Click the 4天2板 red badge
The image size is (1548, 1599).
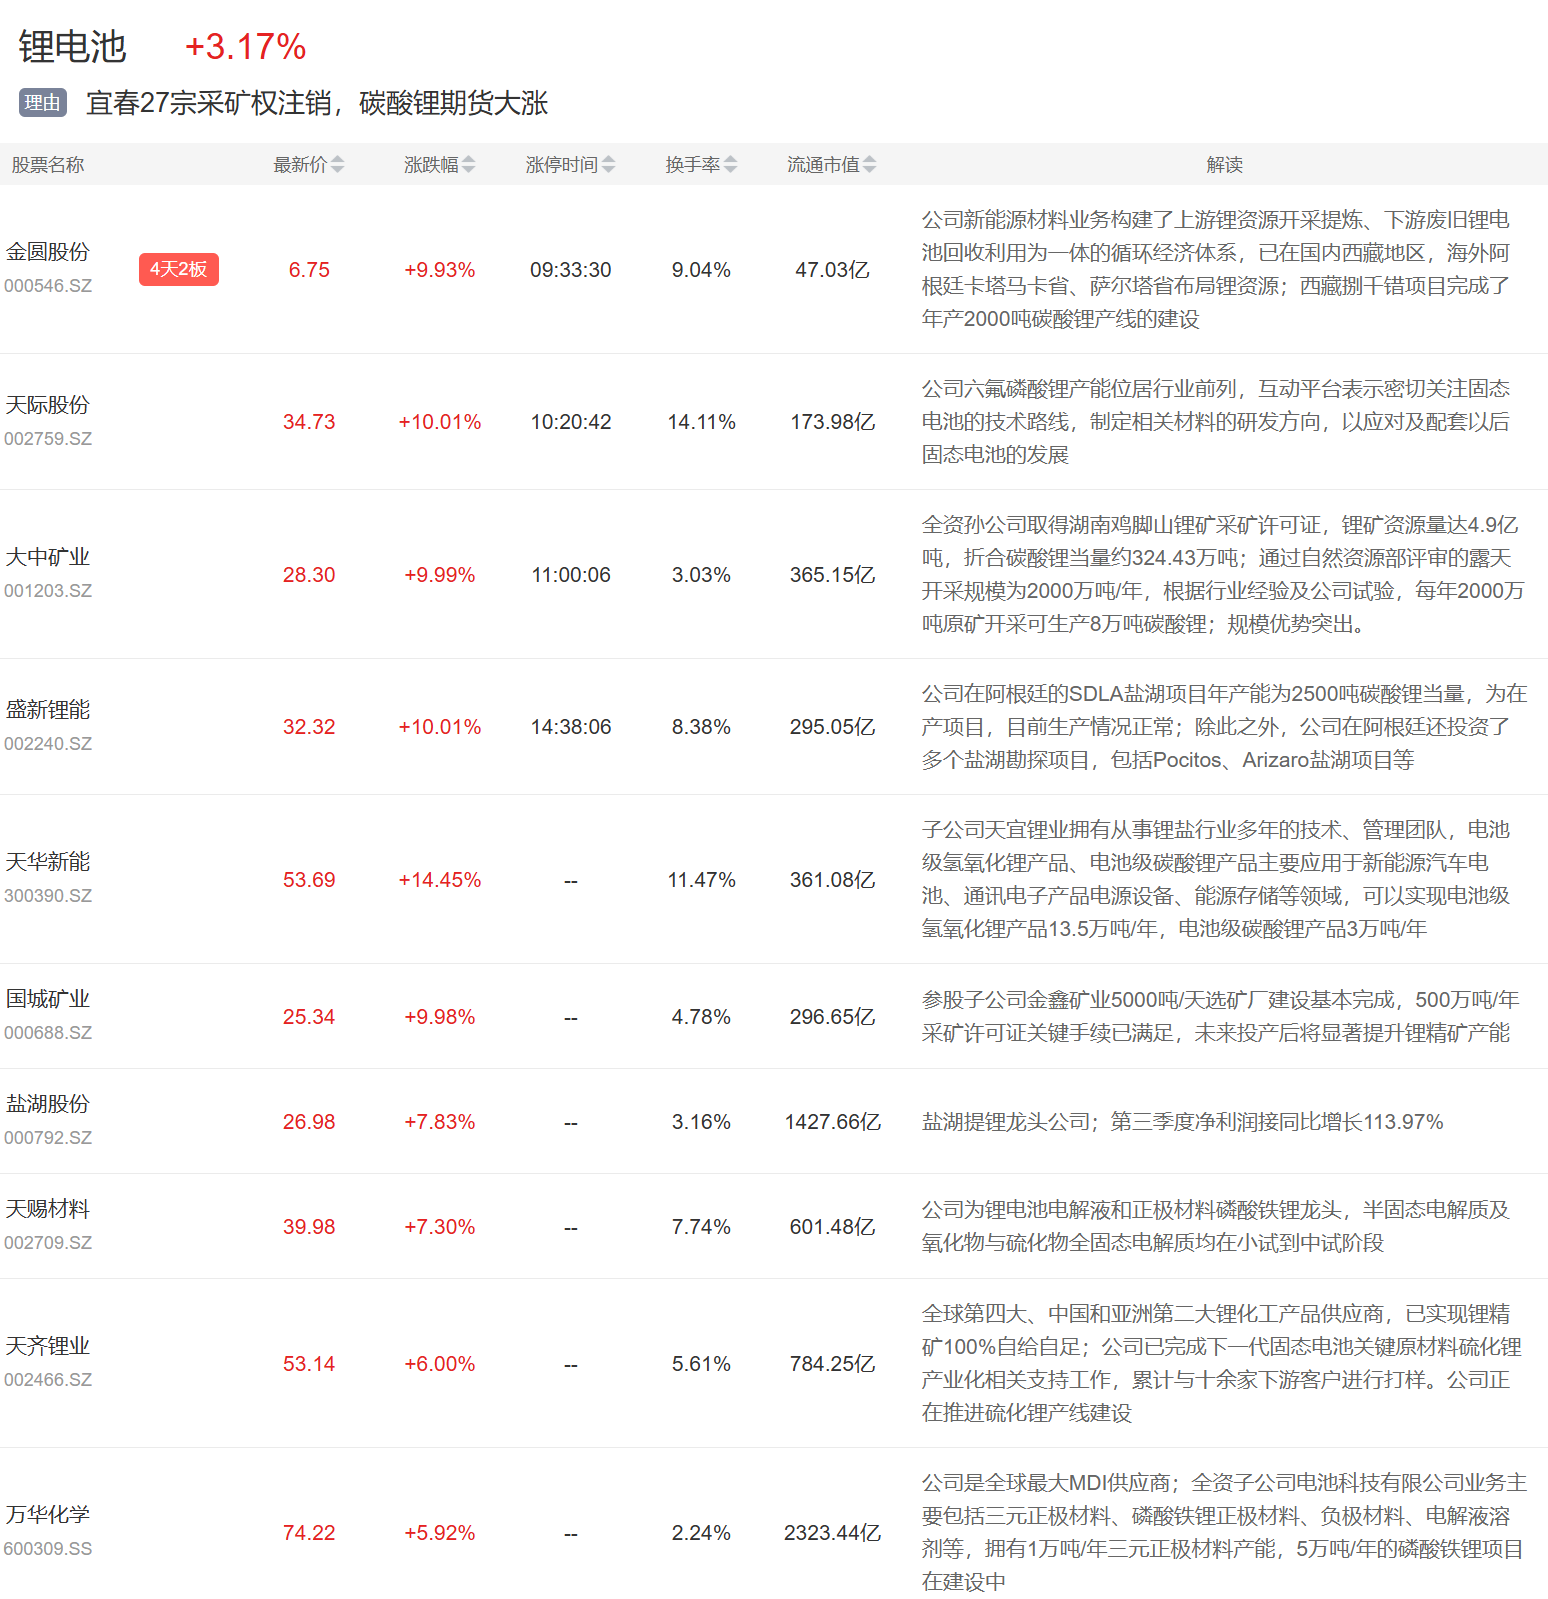[178, 269]
